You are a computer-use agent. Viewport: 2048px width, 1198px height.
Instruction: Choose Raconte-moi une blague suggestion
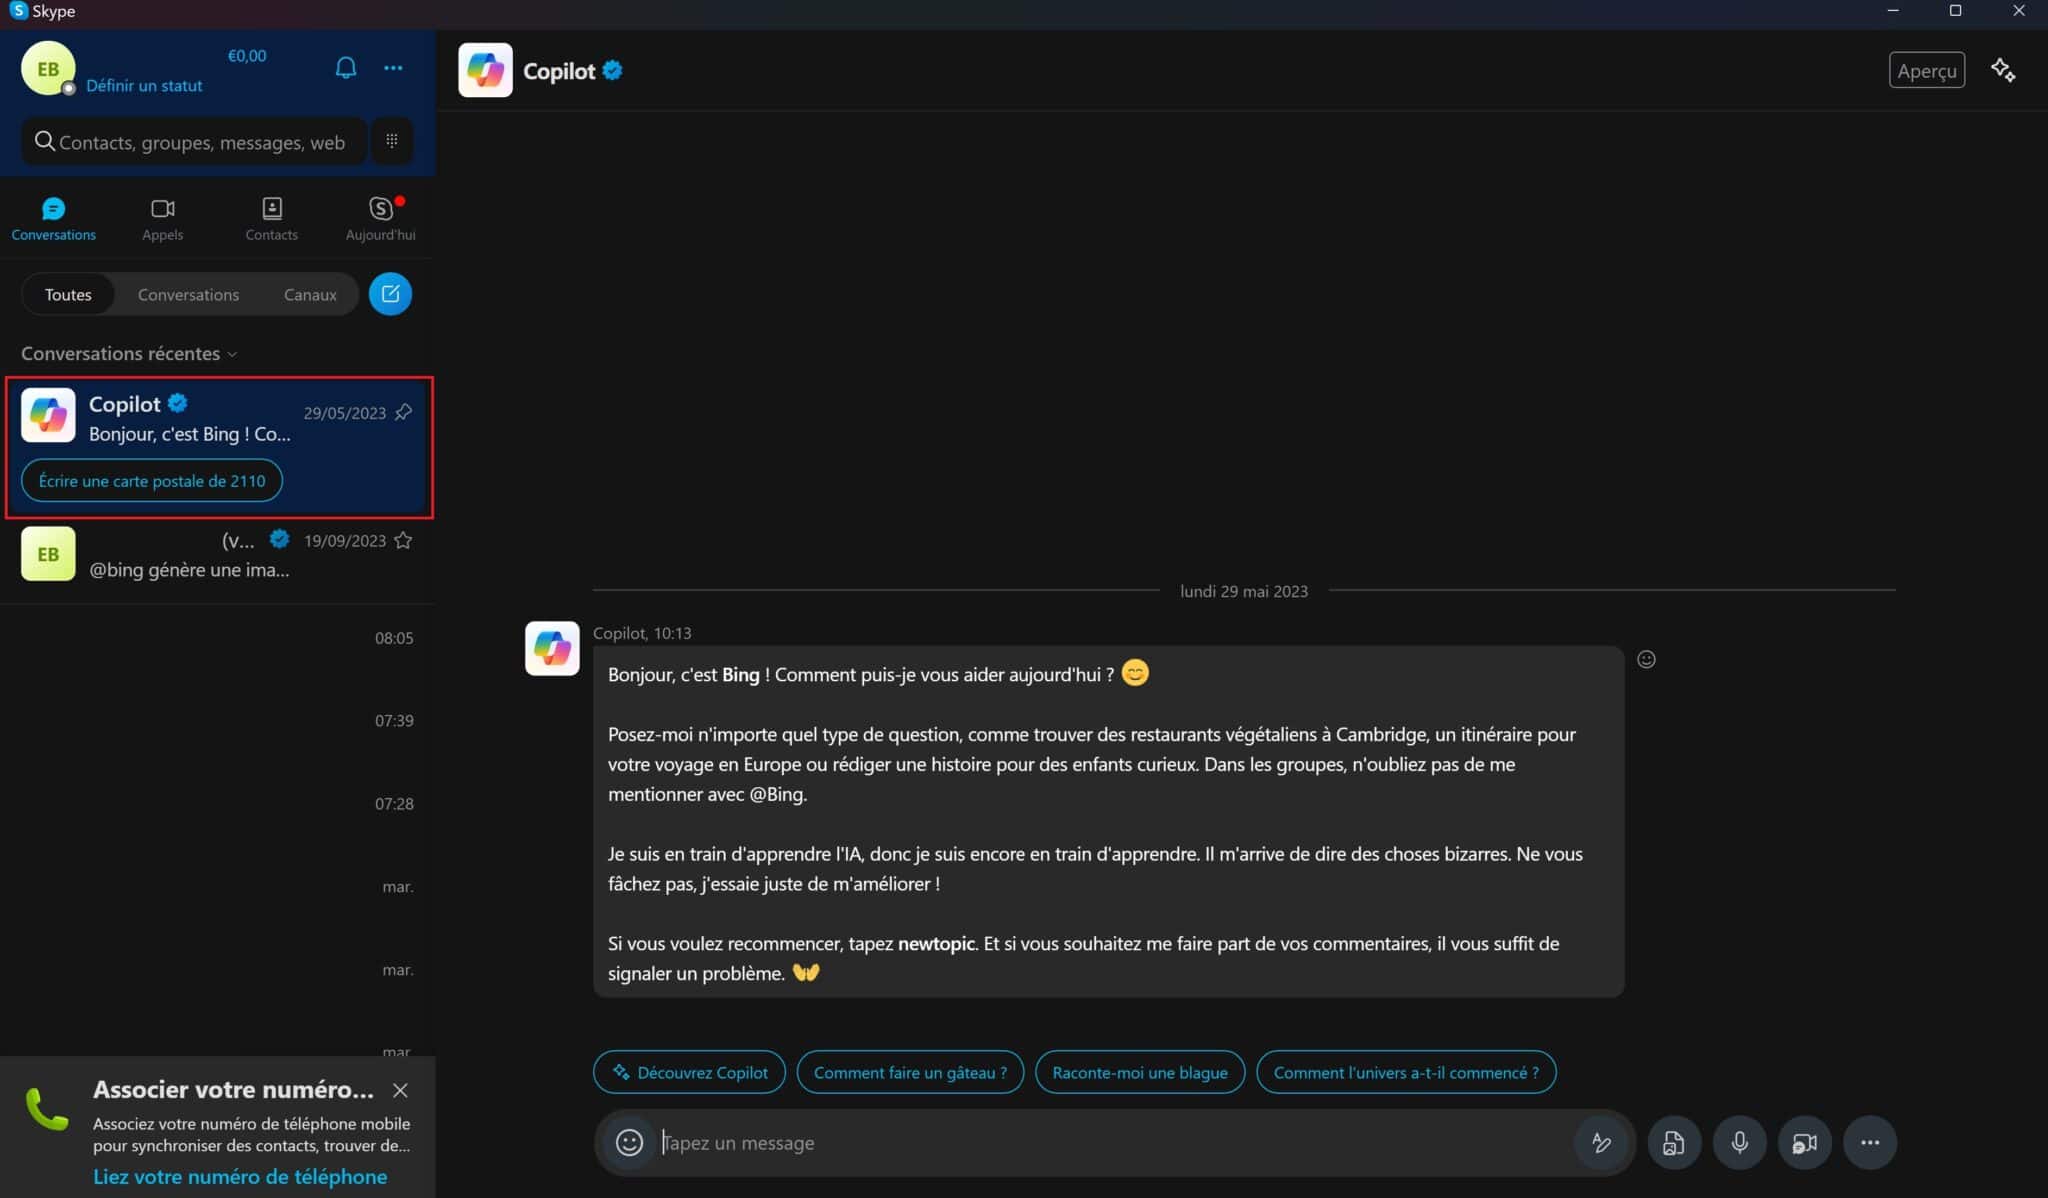[1140, 1072]
